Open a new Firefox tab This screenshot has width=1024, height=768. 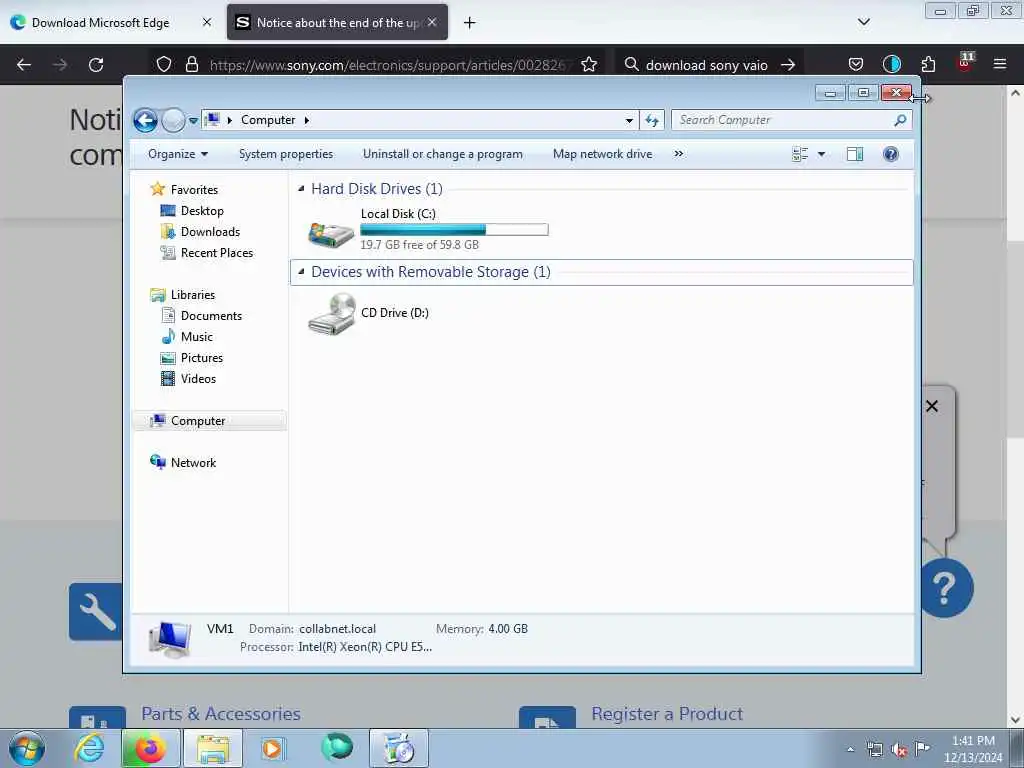(470, 23)
